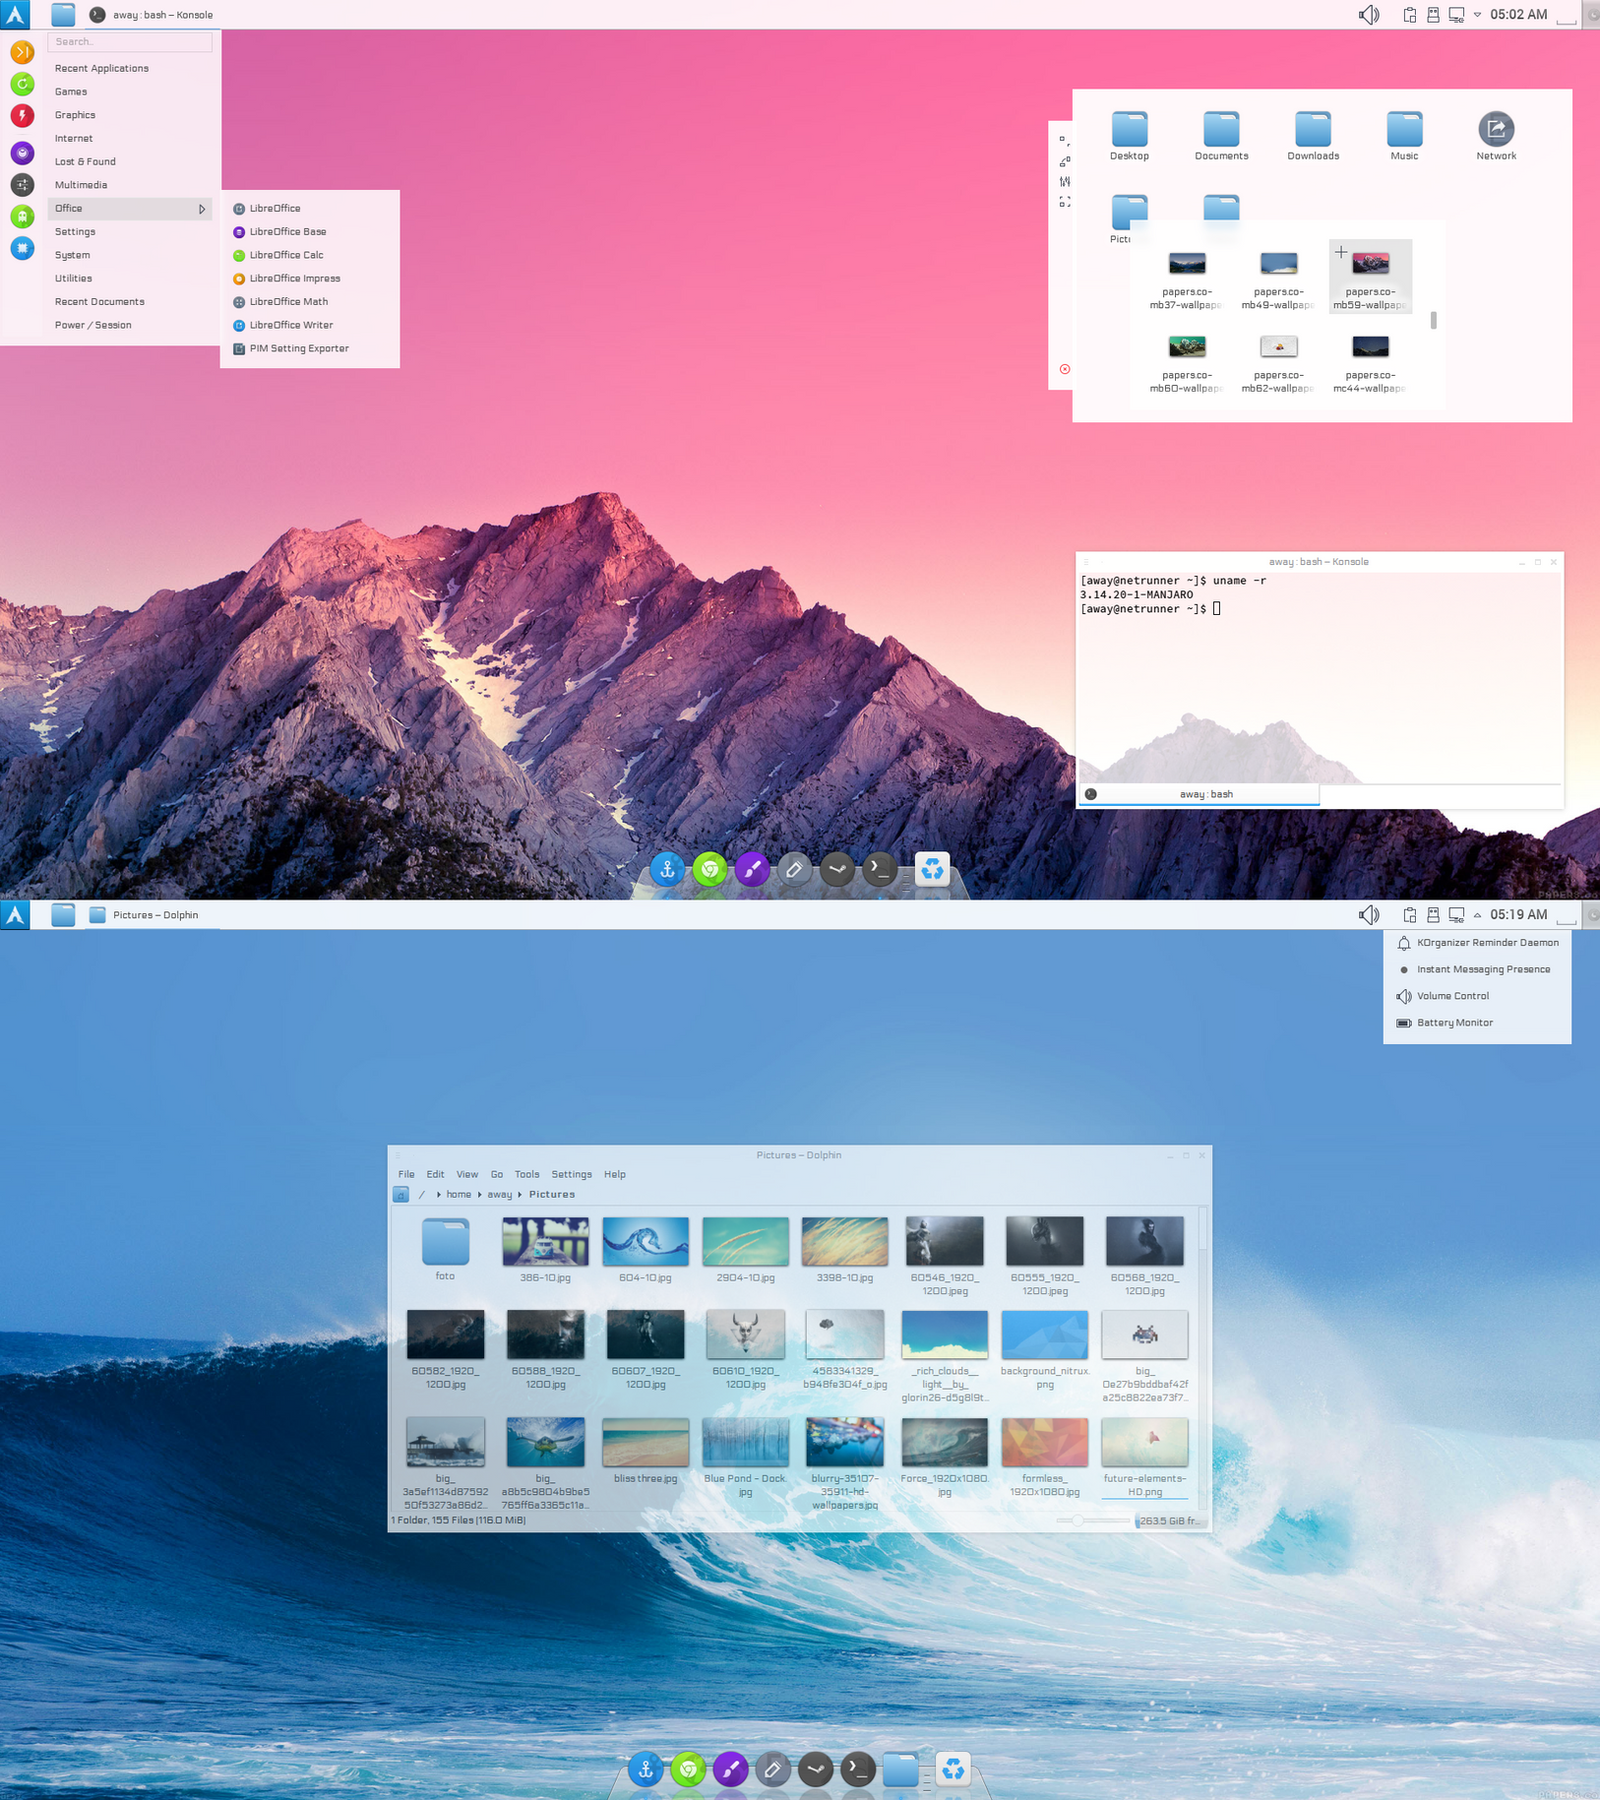This screenshot has width=1600, height=1800.
Task: Open the anchor dock icon in top dock
Action: (667, 869)
